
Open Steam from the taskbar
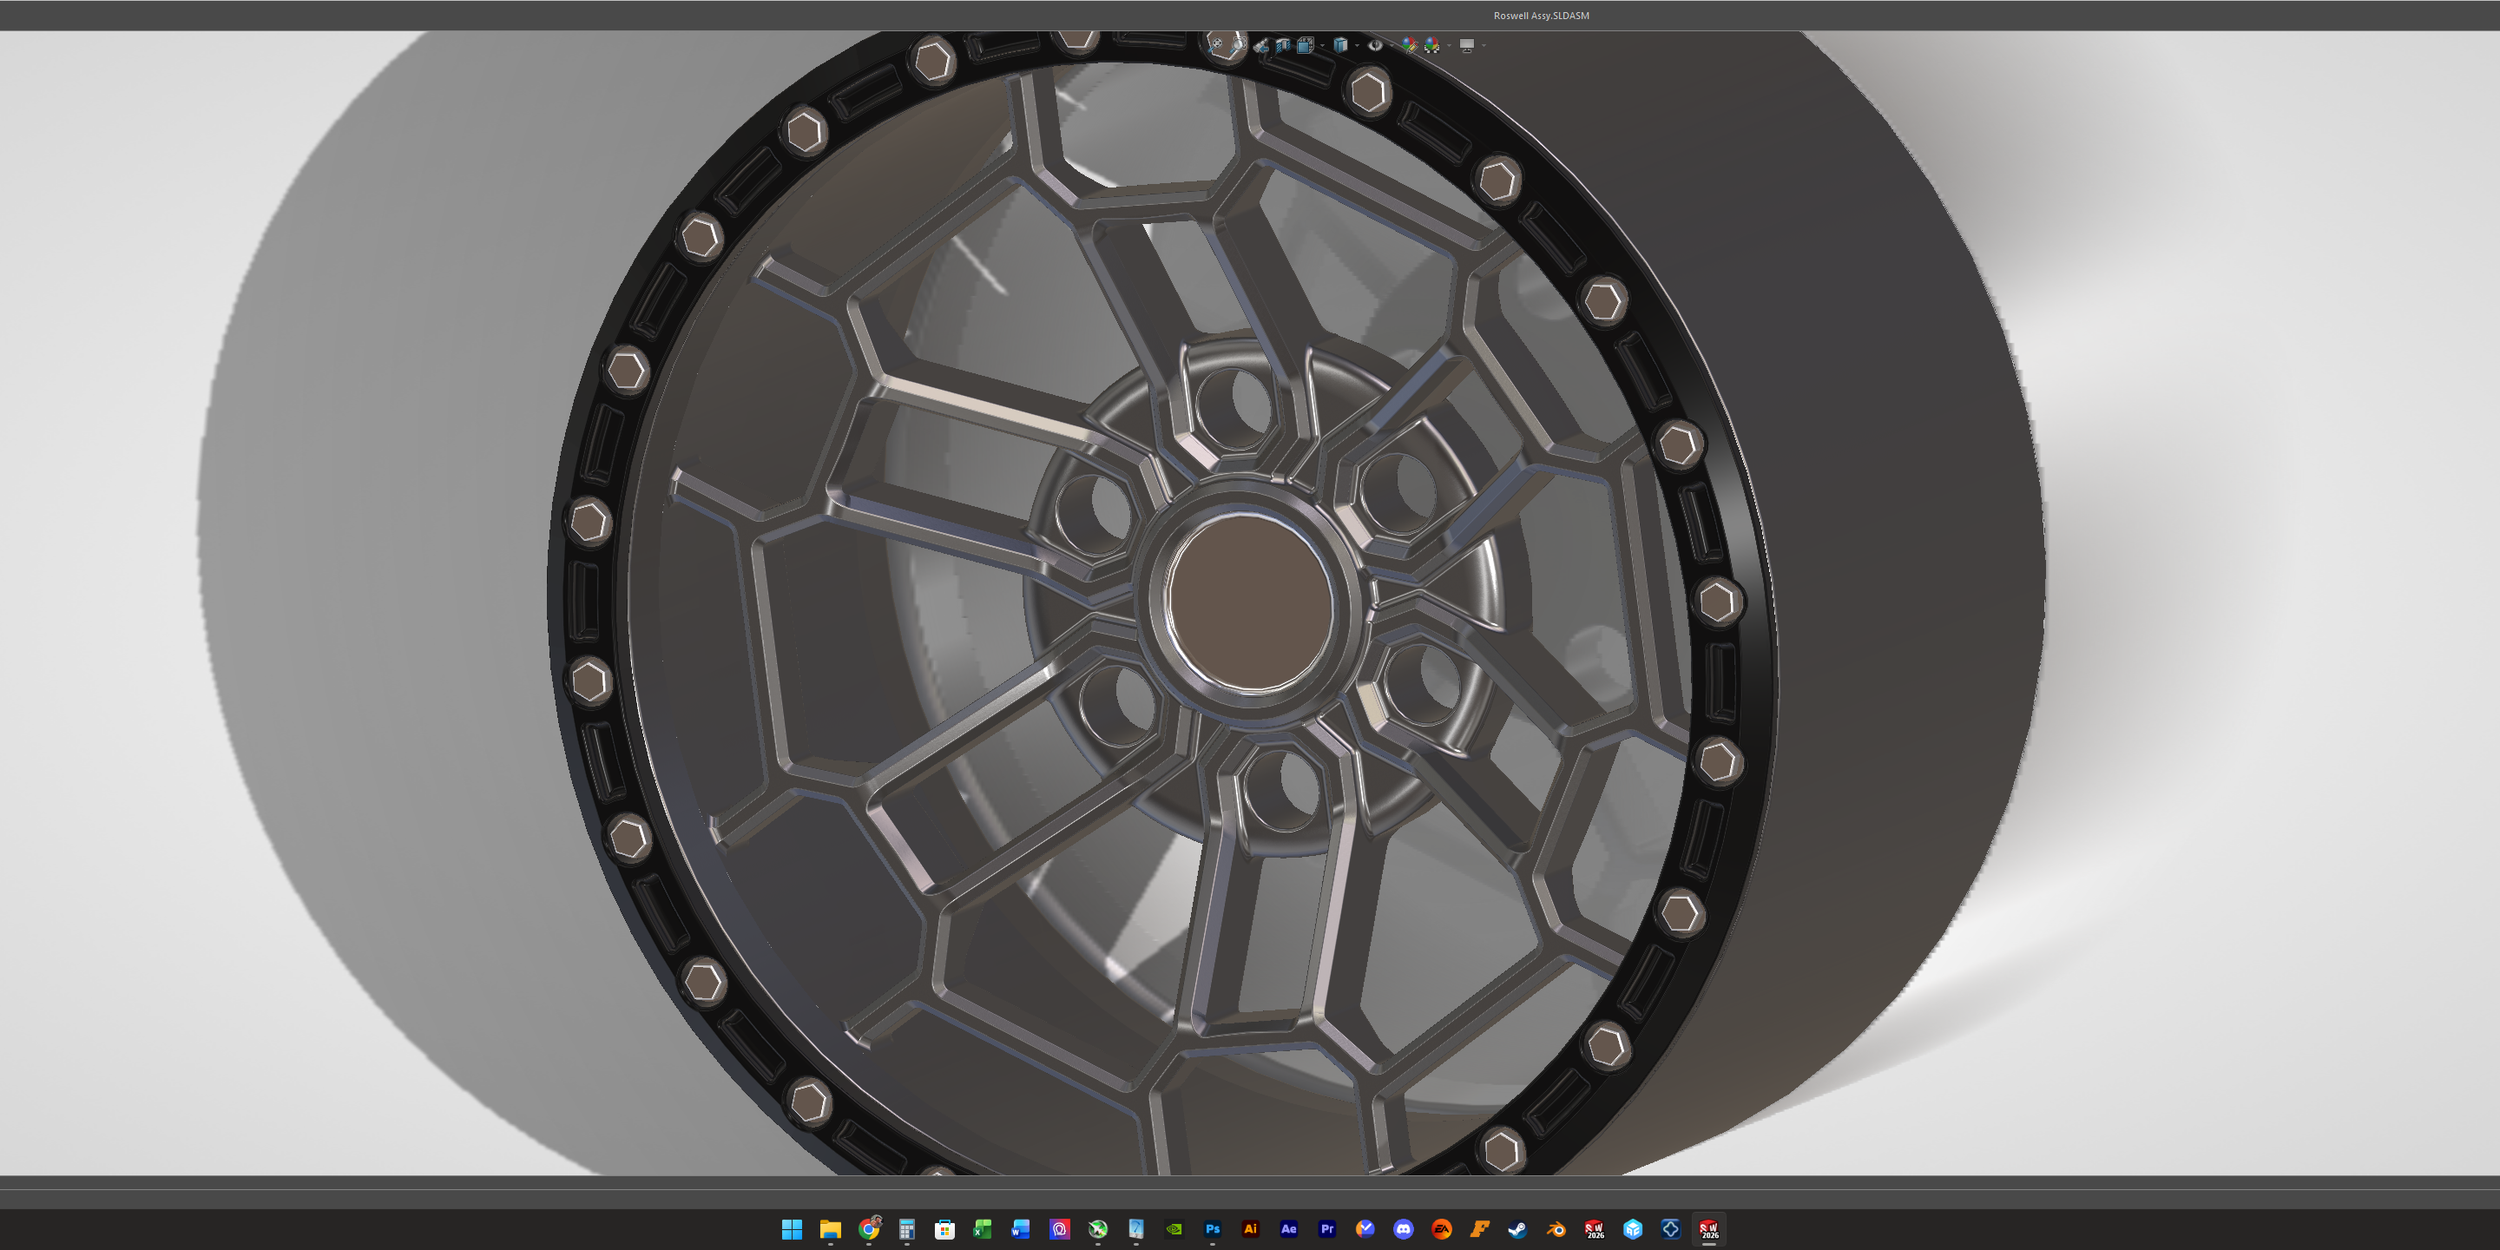pos(1518,1229)
